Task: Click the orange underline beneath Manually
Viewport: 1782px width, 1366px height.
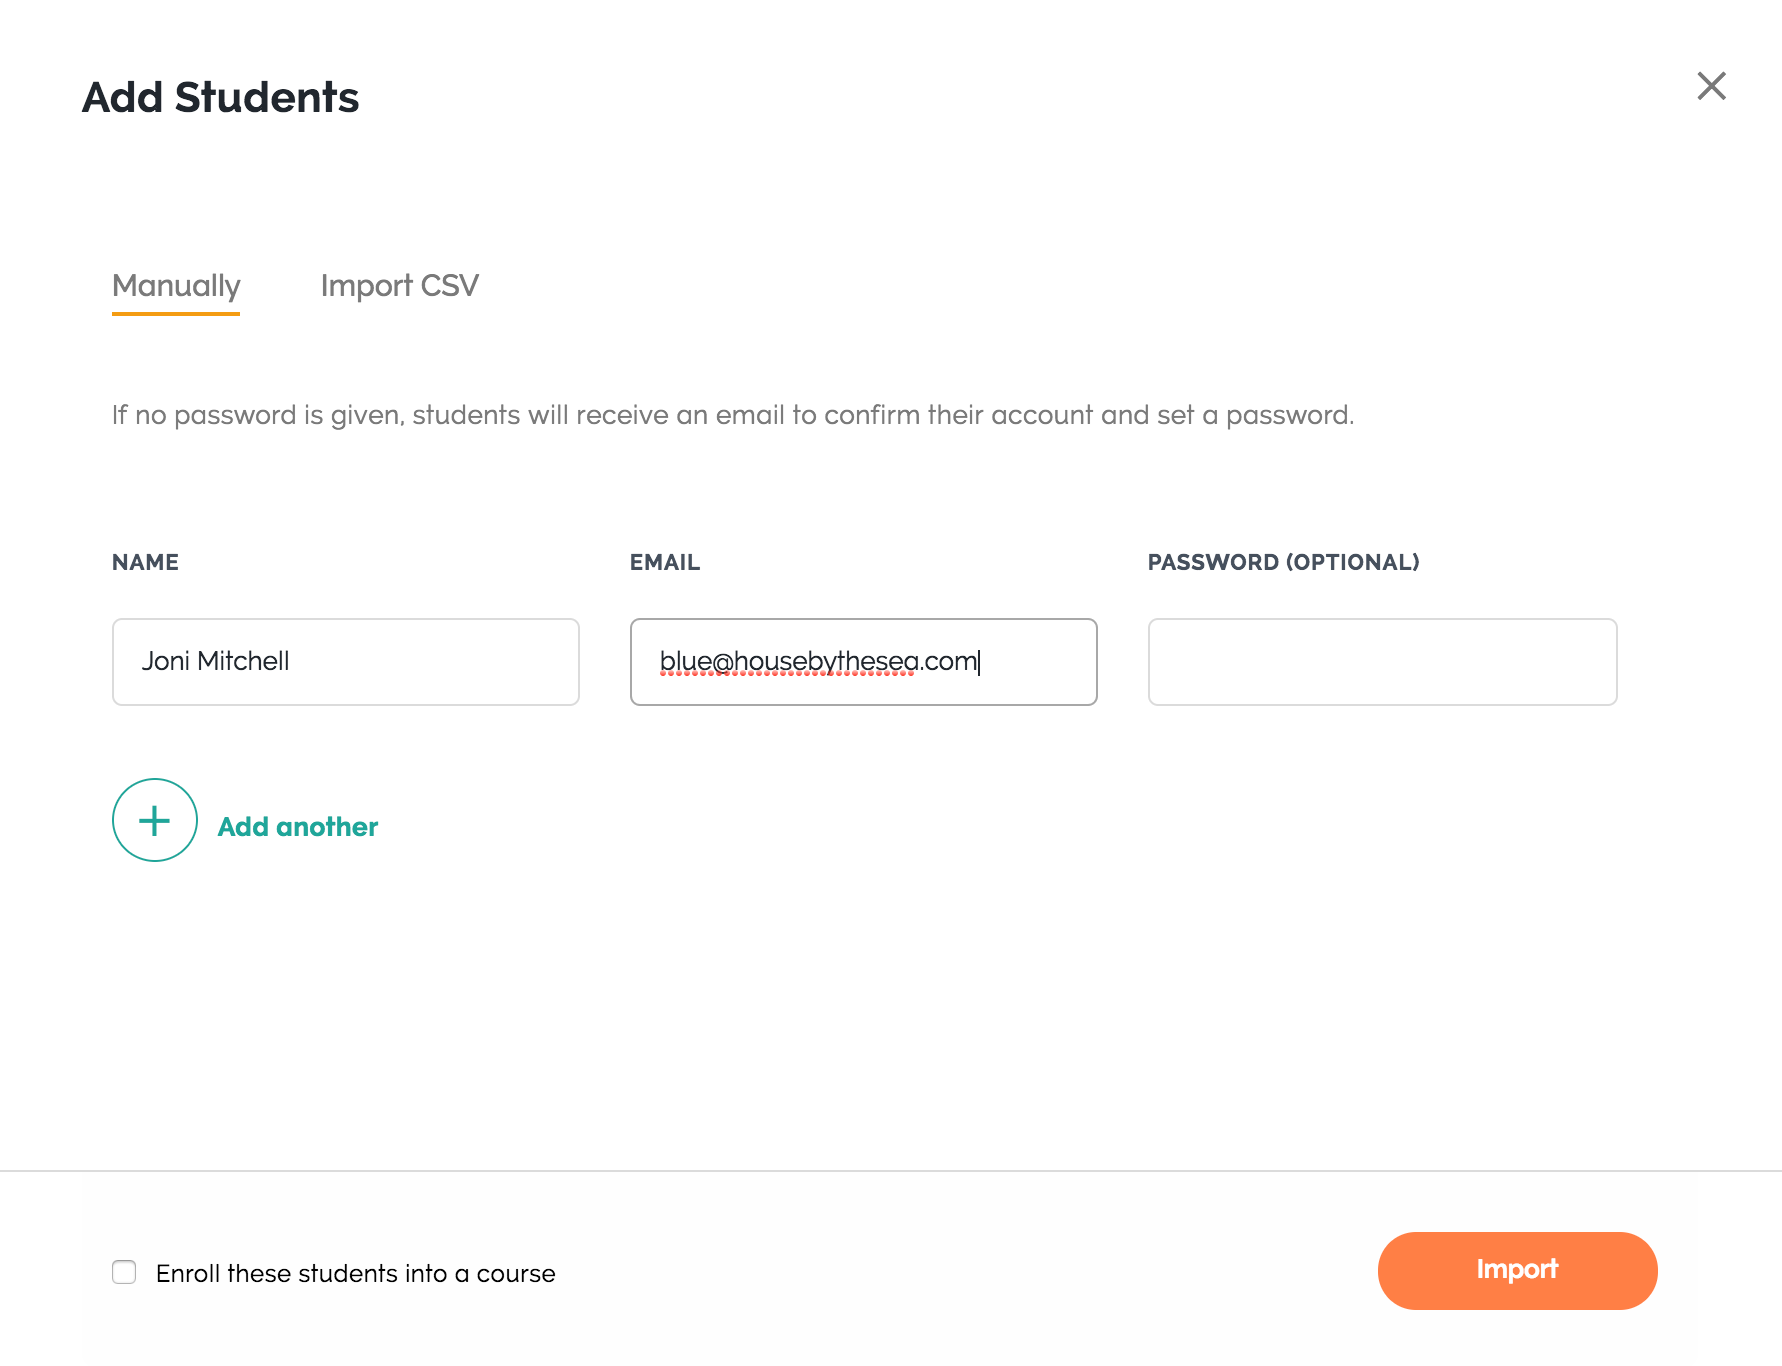Action: (176, 313)
